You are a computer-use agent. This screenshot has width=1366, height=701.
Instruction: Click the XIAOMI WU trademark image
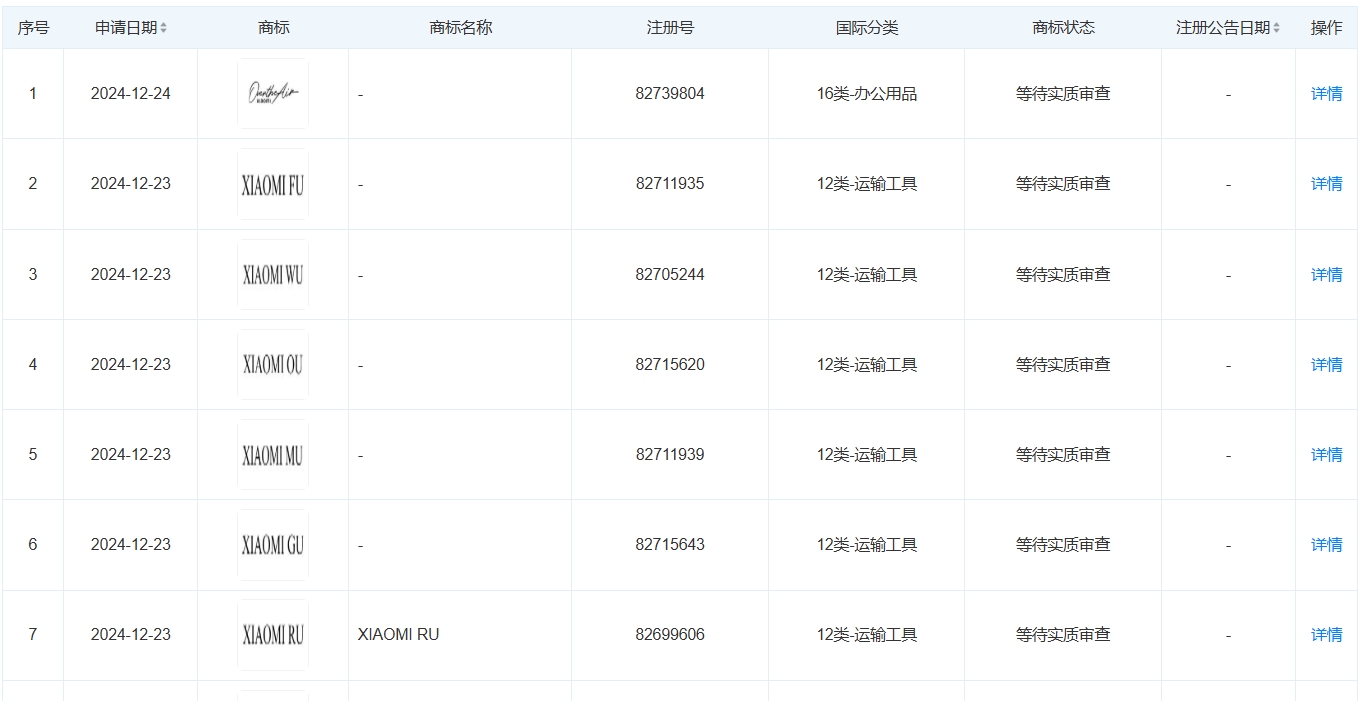pos(272,274)
